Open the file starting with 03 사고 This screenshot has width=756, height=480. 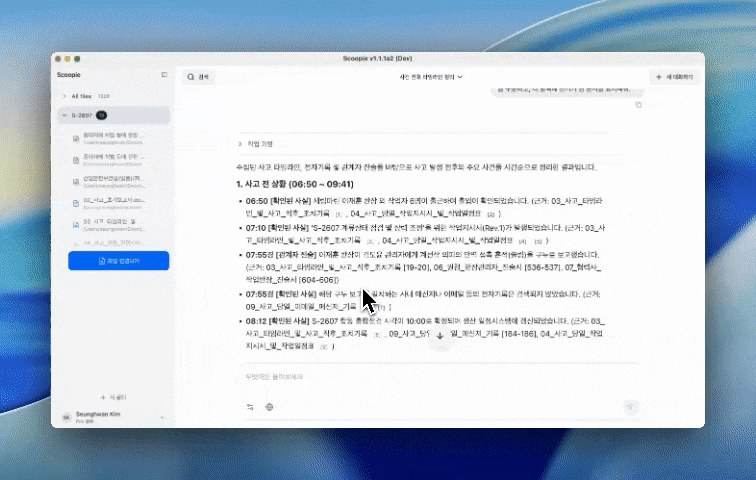coord(114,225)
